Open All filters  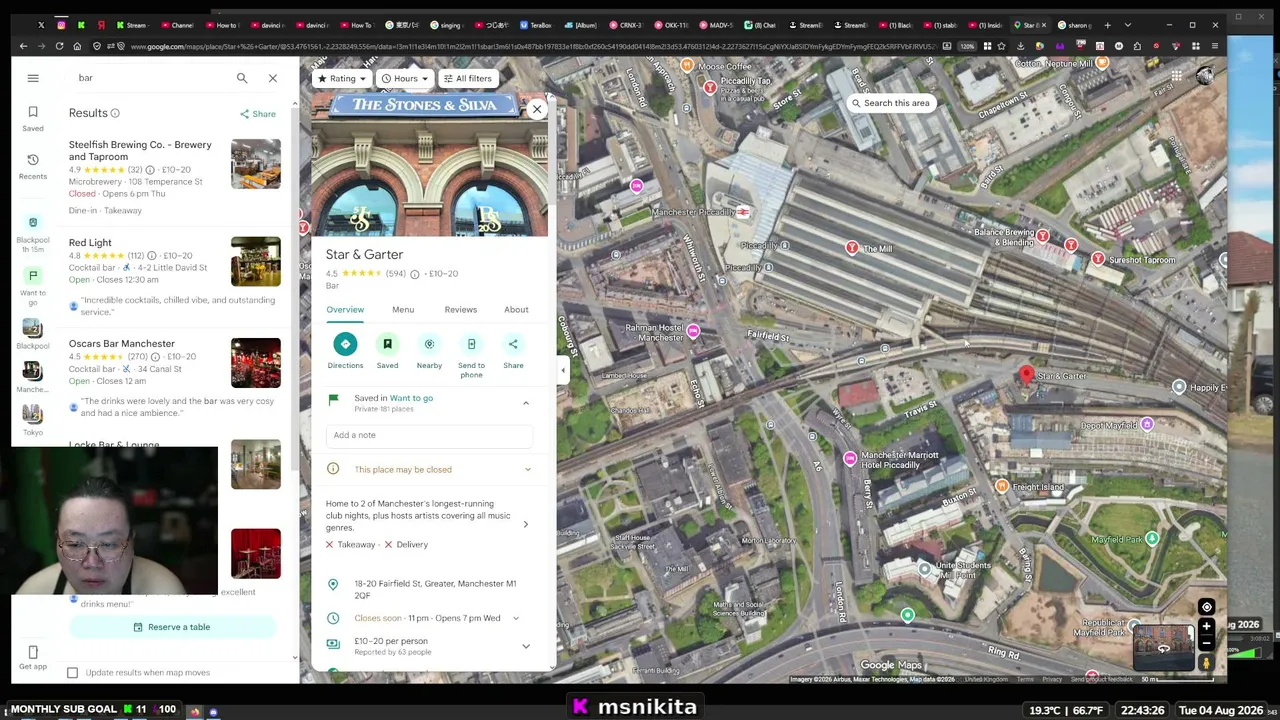pos(467,78)
